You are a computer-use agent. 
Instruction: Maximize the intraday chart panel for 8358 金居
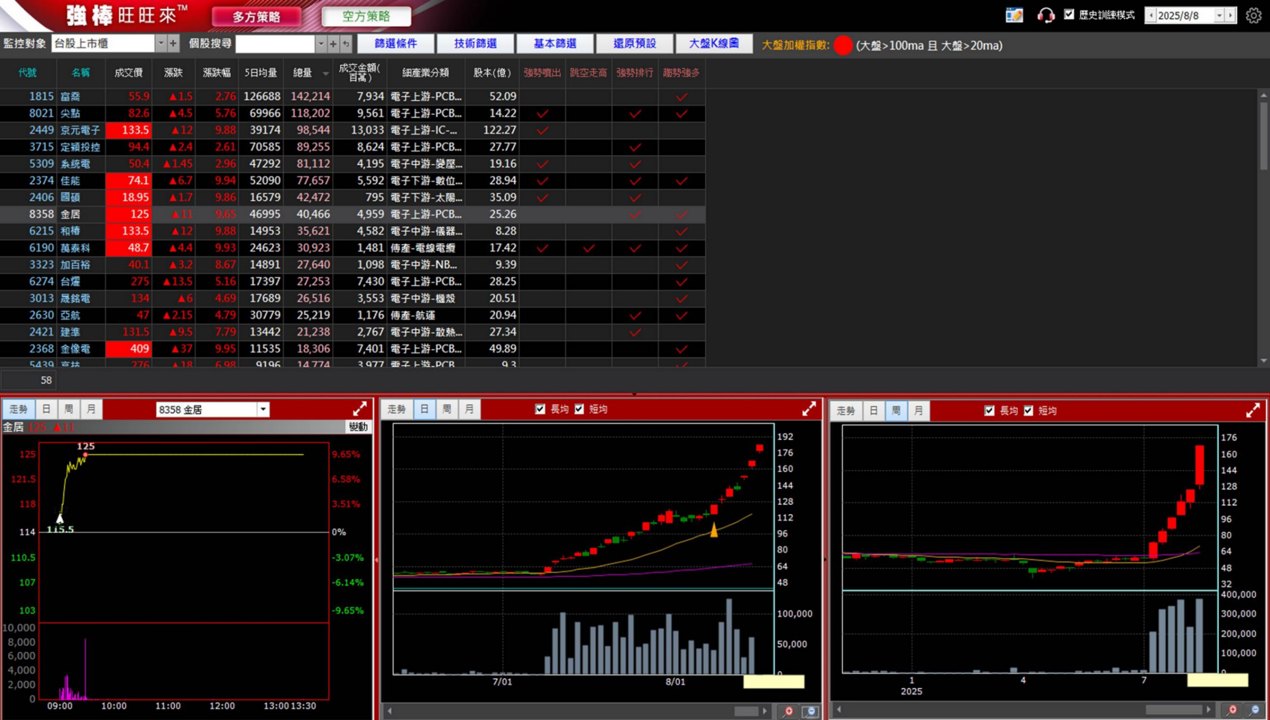360,409
